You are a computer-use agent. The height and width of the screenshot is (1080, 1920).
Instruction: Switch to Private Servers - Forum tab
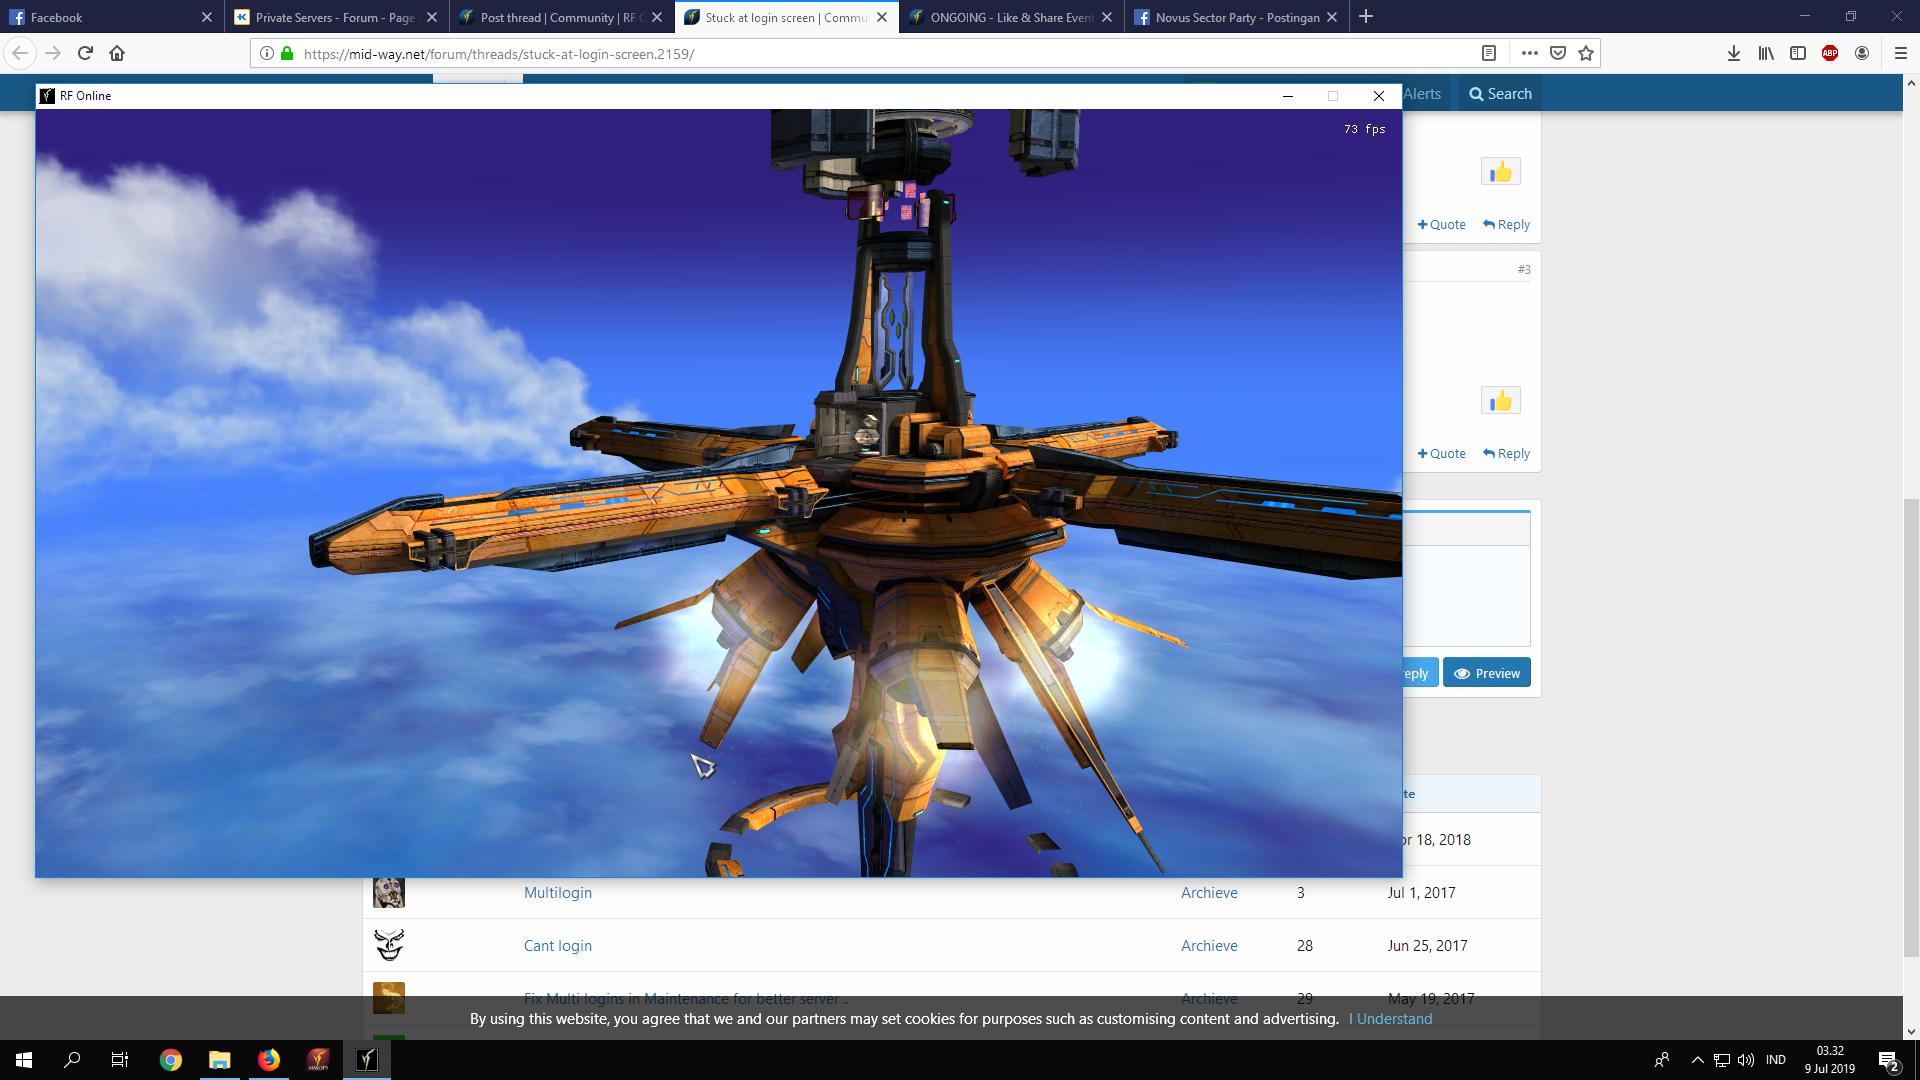pyautogui.click(x=335, y=17)
